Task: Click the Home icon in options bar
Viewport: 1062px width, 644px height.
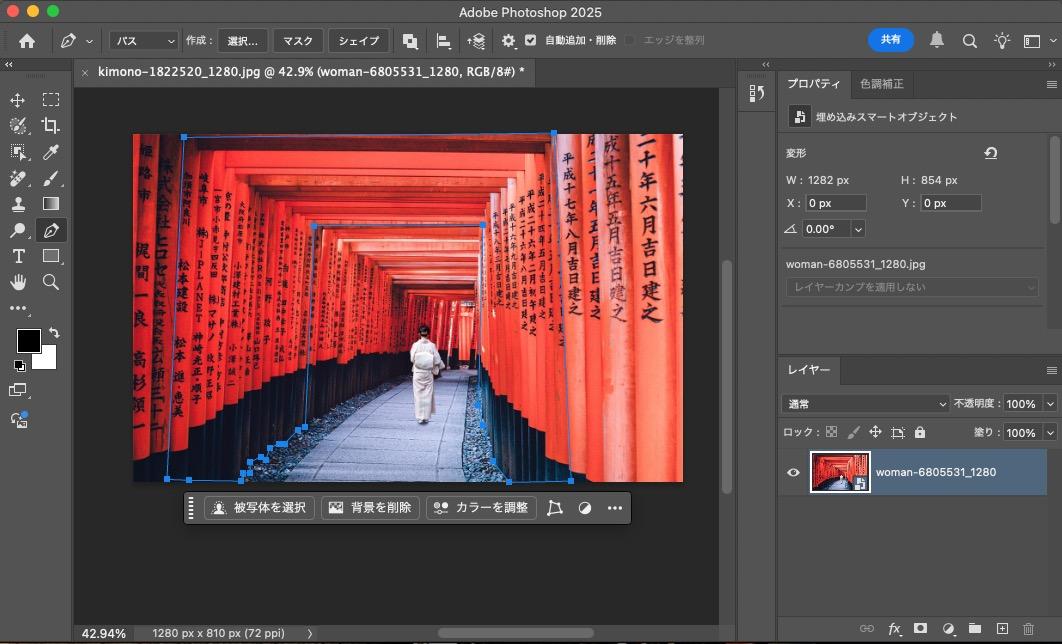Action: click(x=27, y=41)
